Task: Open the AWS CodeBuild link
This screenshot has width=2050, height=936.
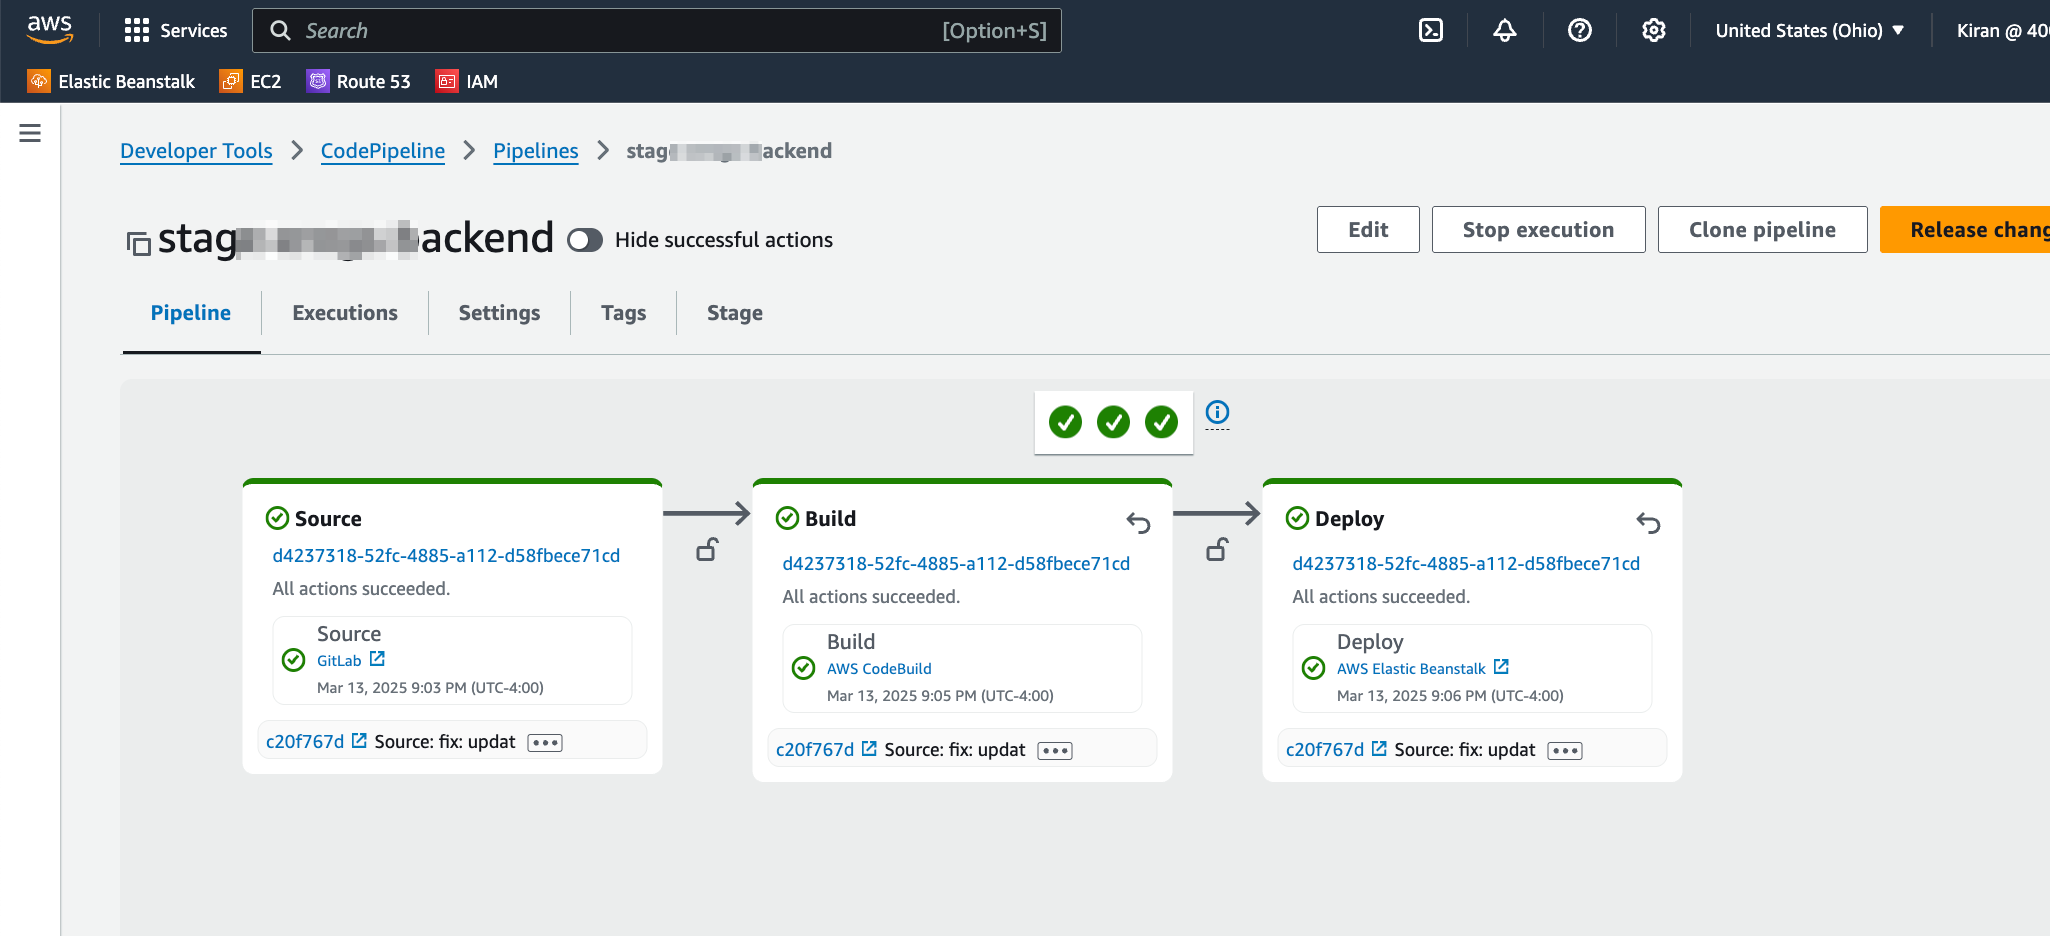Action: 879,668
